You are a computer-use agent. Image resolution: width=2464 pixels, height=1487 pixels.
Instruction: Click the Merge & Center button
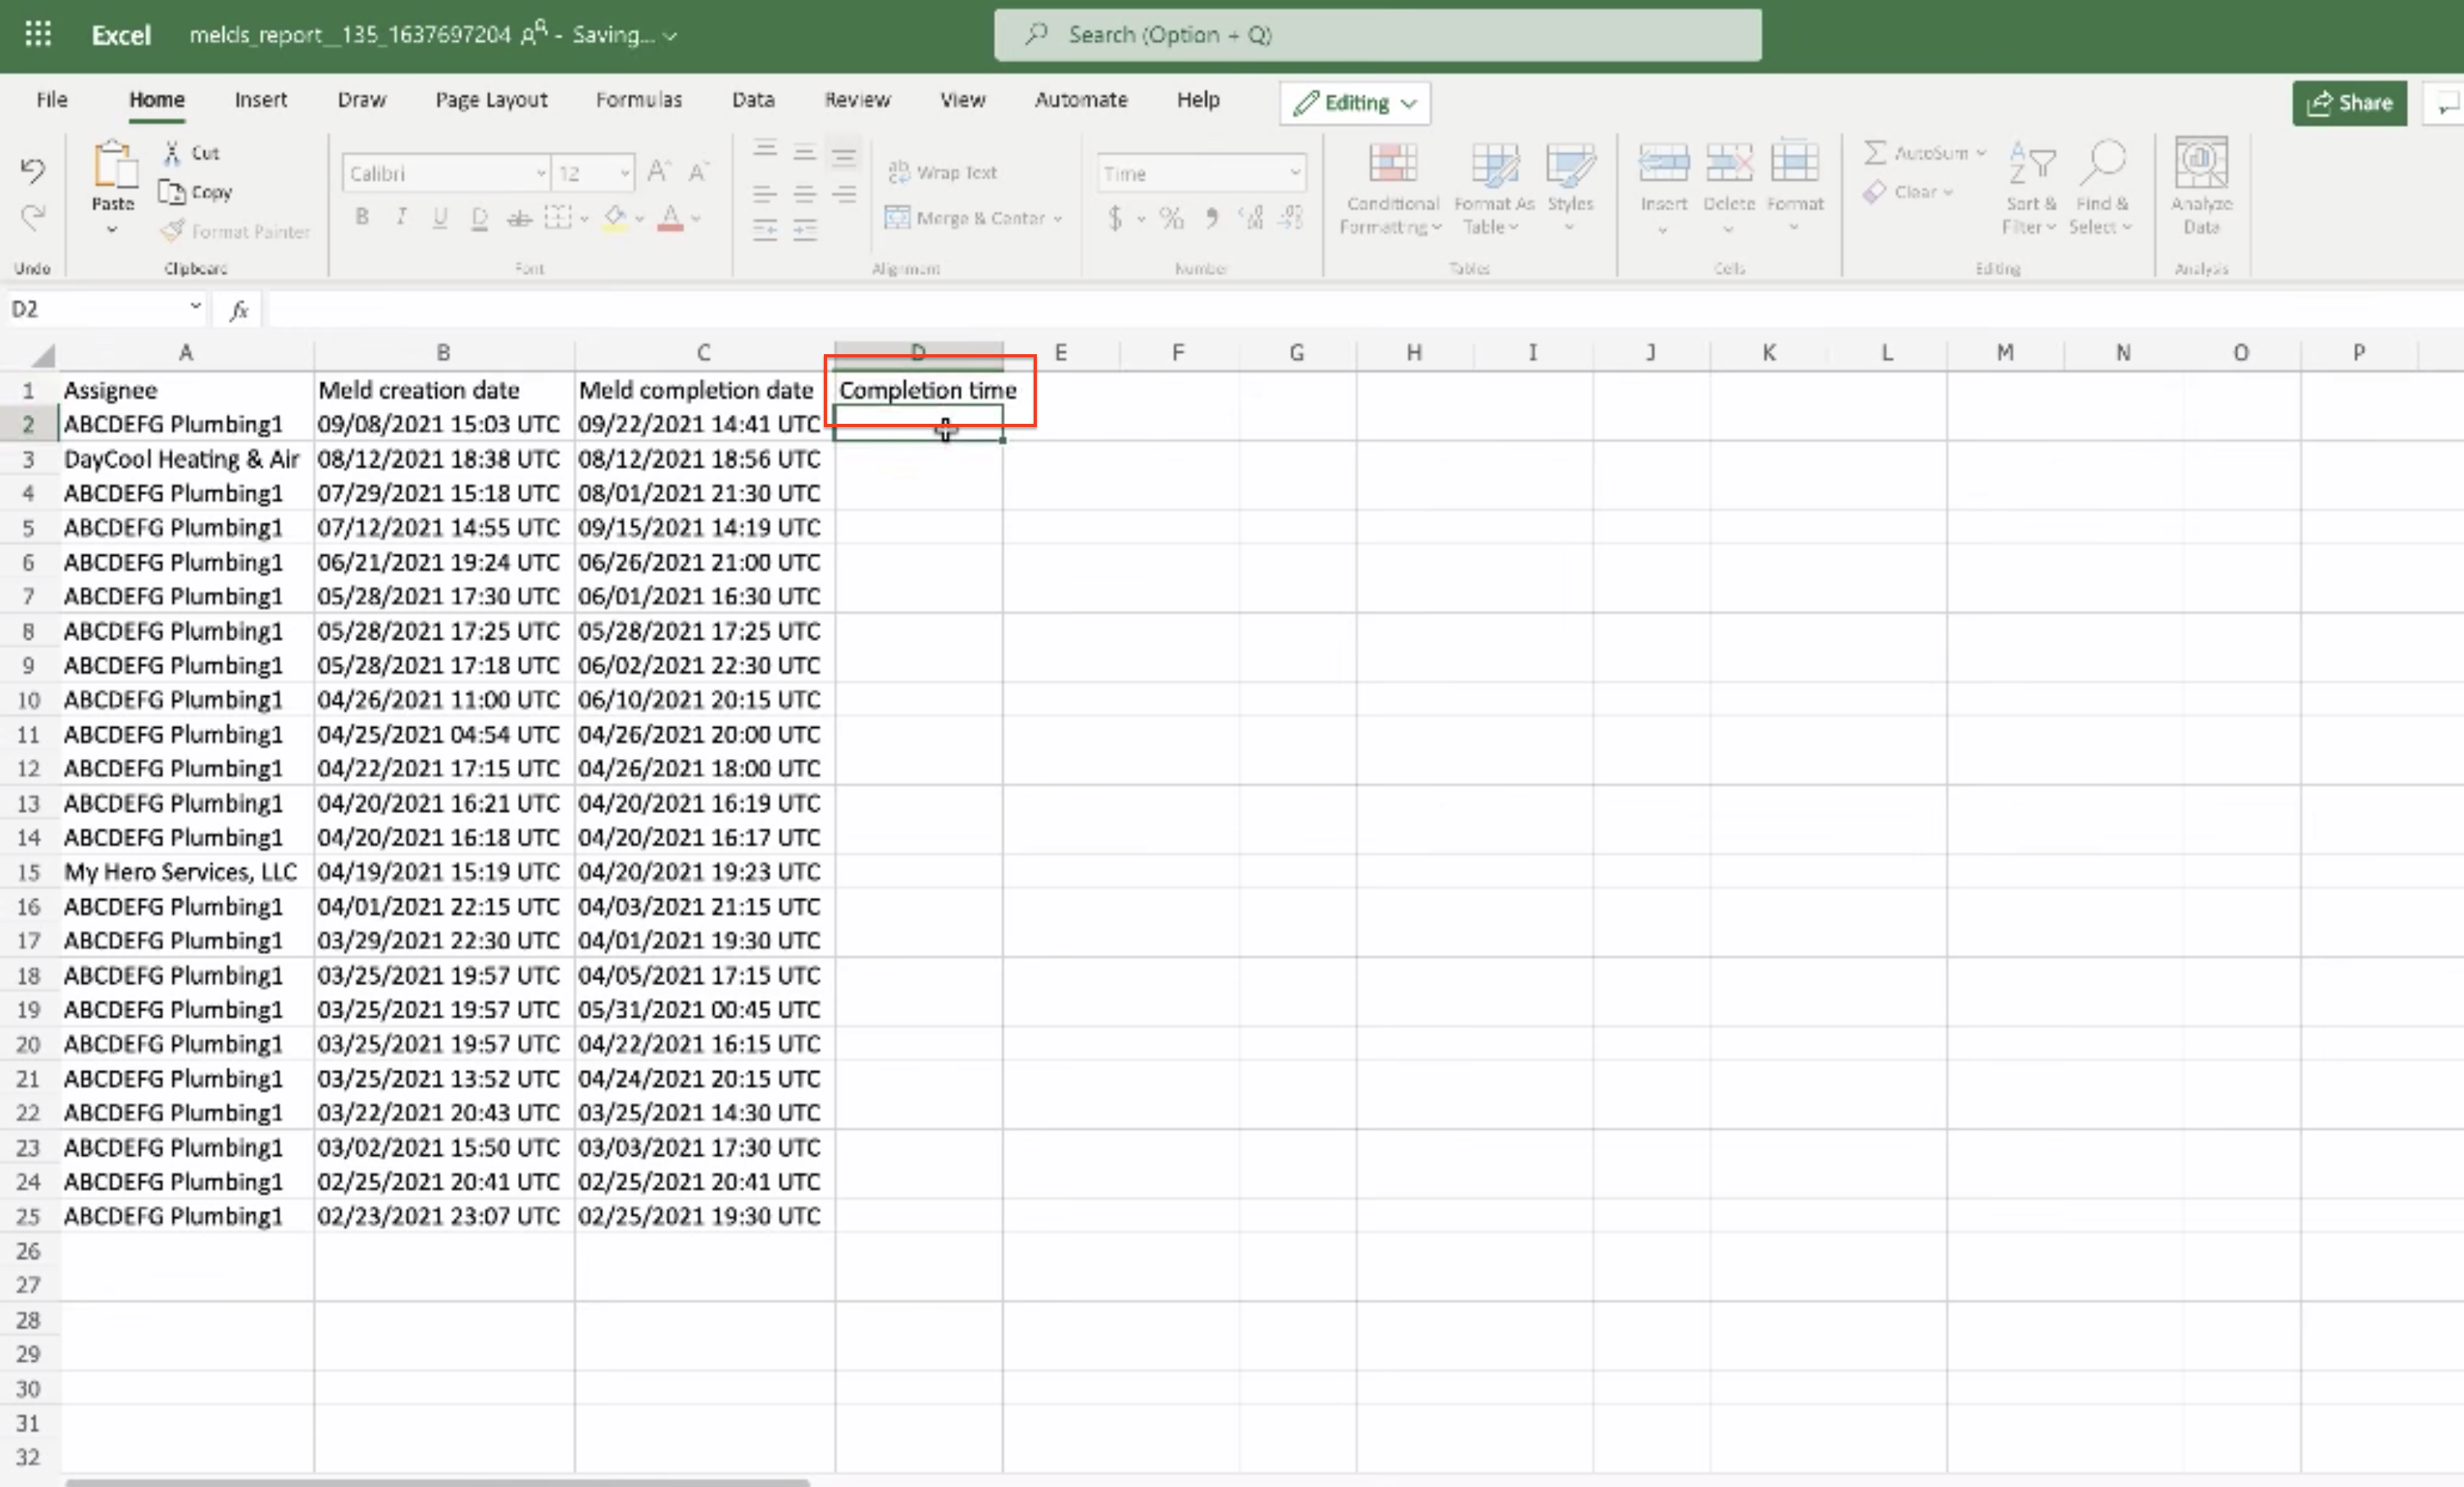(966, 218)
